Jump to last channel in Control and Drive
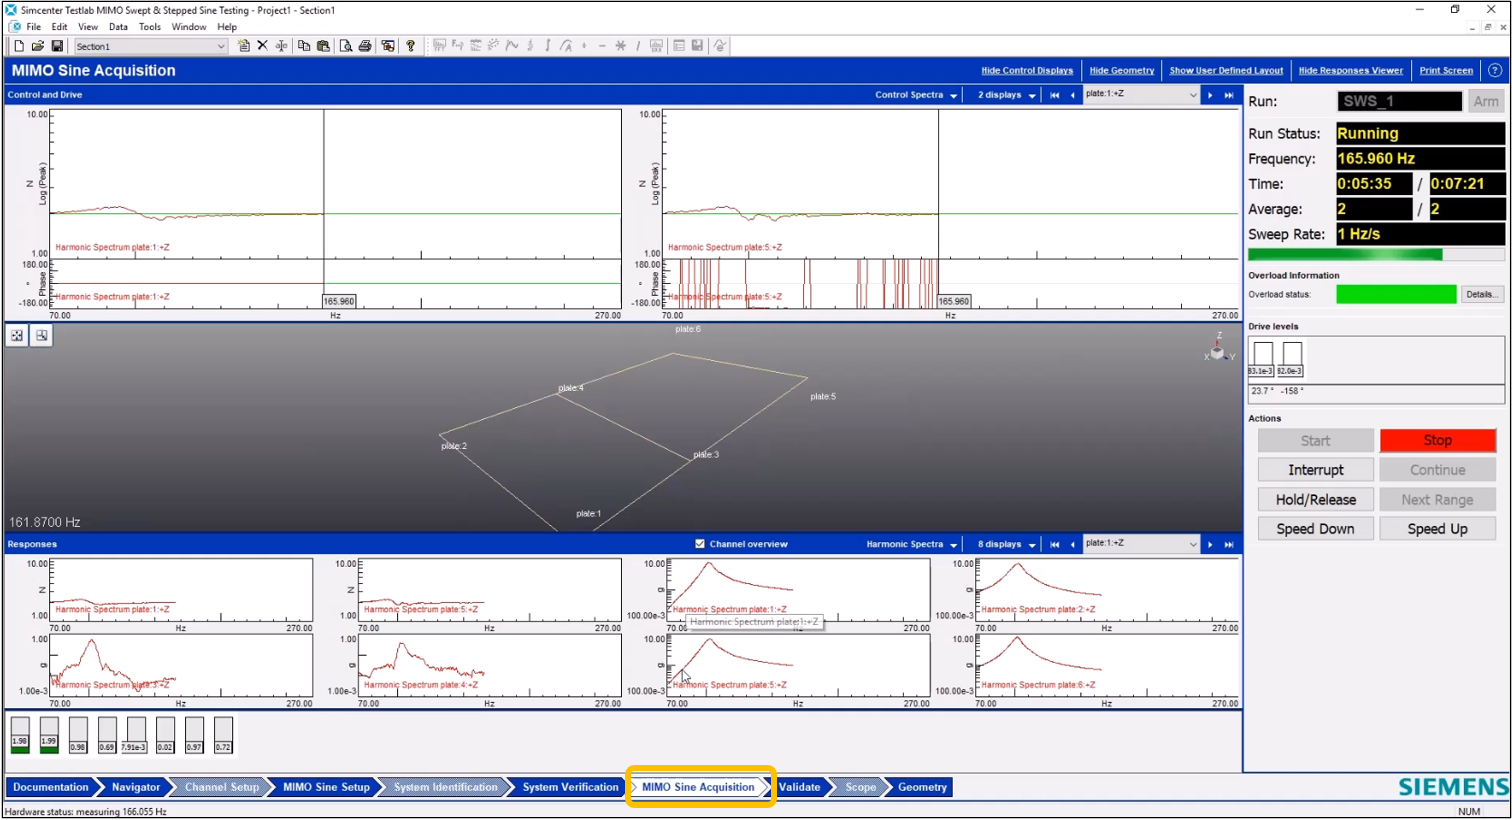This screenshot has width=1512, height=820. point(1229,95)
